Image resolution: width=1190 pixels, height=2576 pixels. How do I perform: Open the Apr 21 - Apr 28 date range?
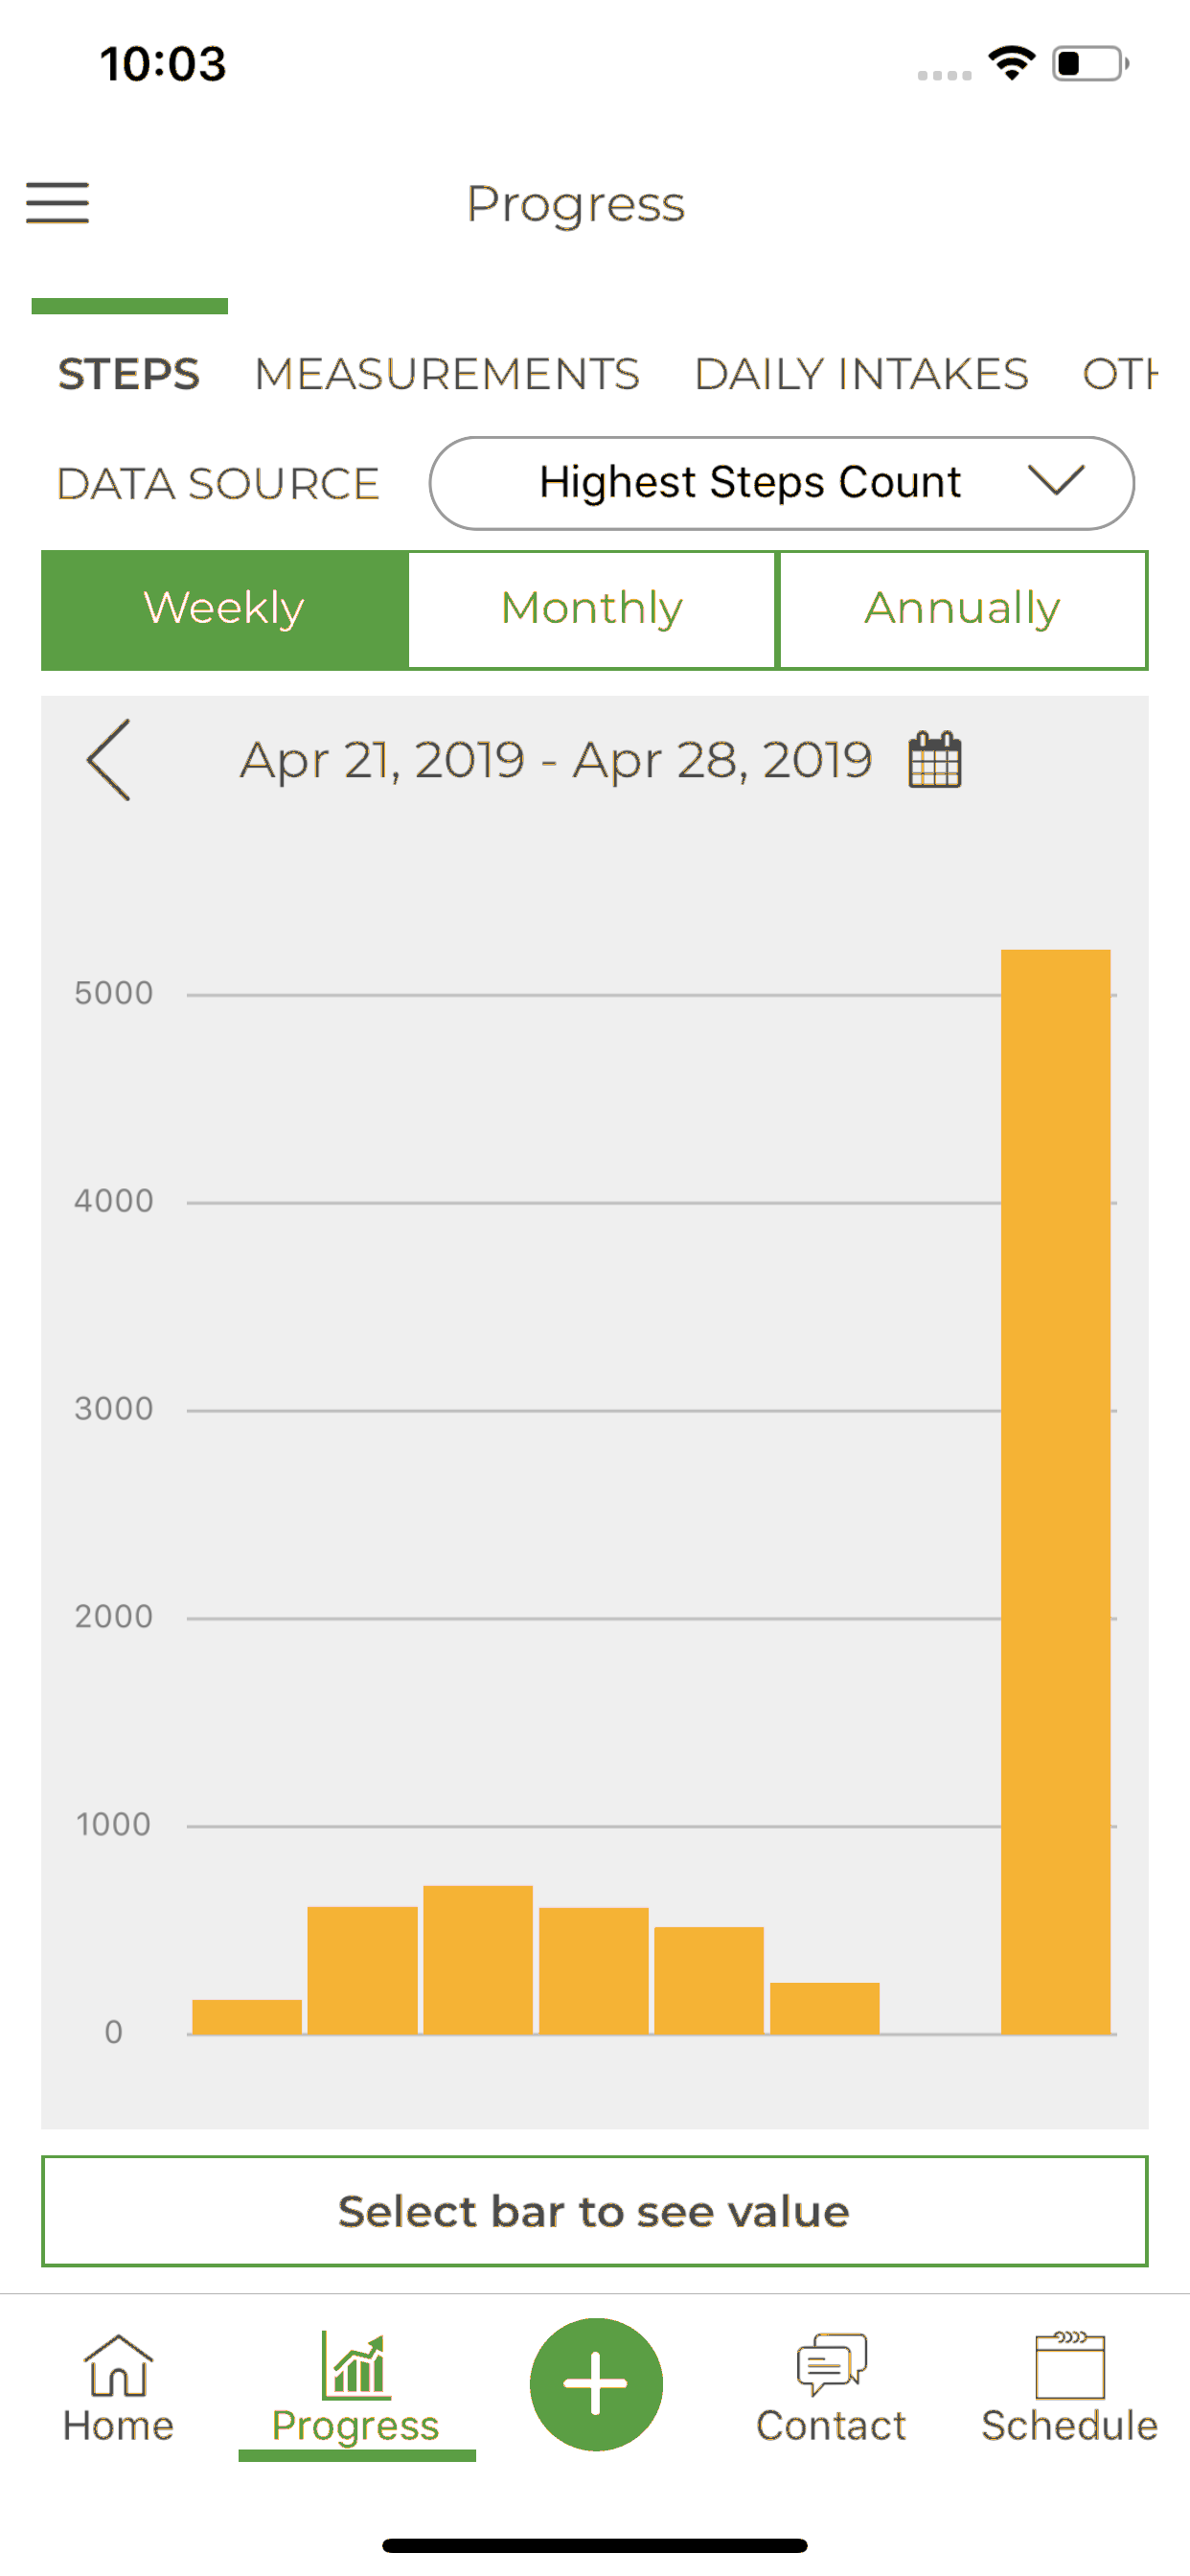pyautogui.click(x=556, y=760)
